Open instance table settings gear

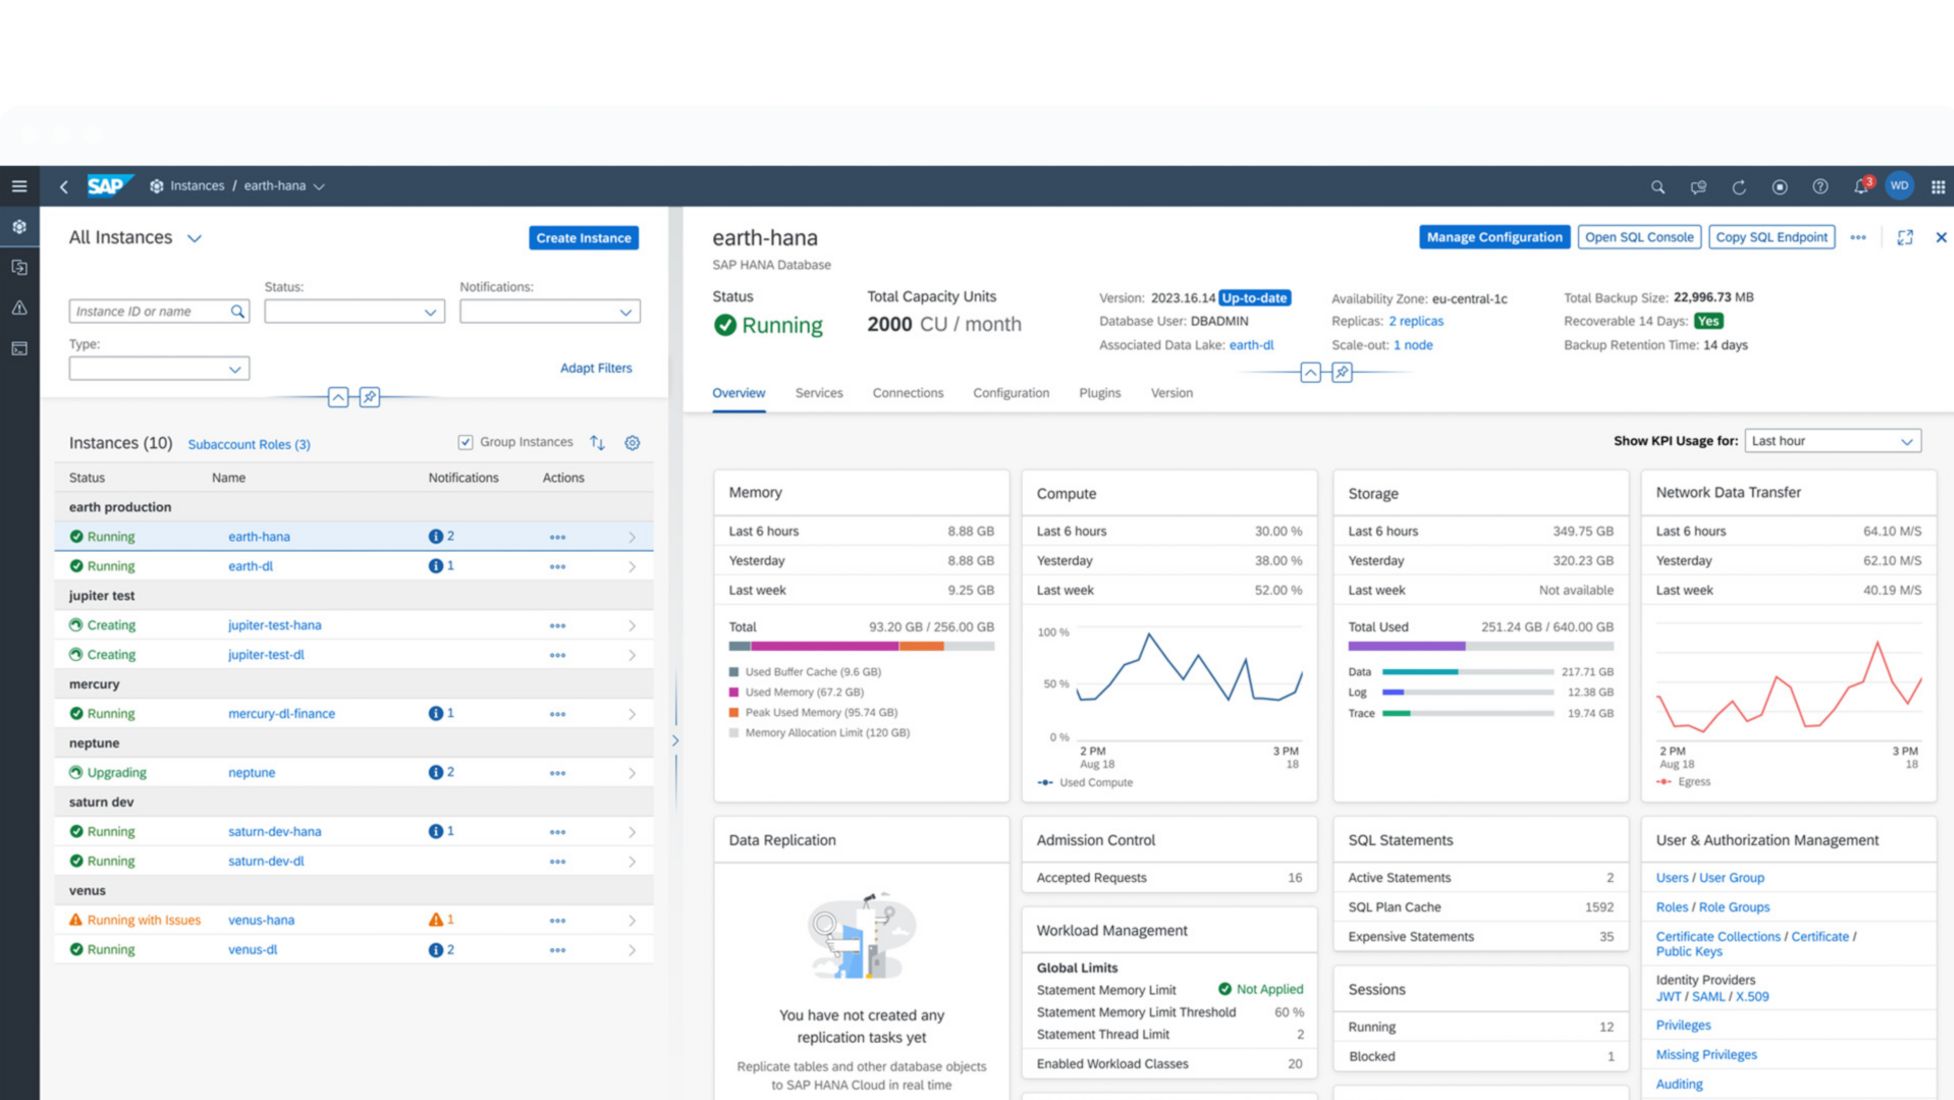tap(632, 443)
